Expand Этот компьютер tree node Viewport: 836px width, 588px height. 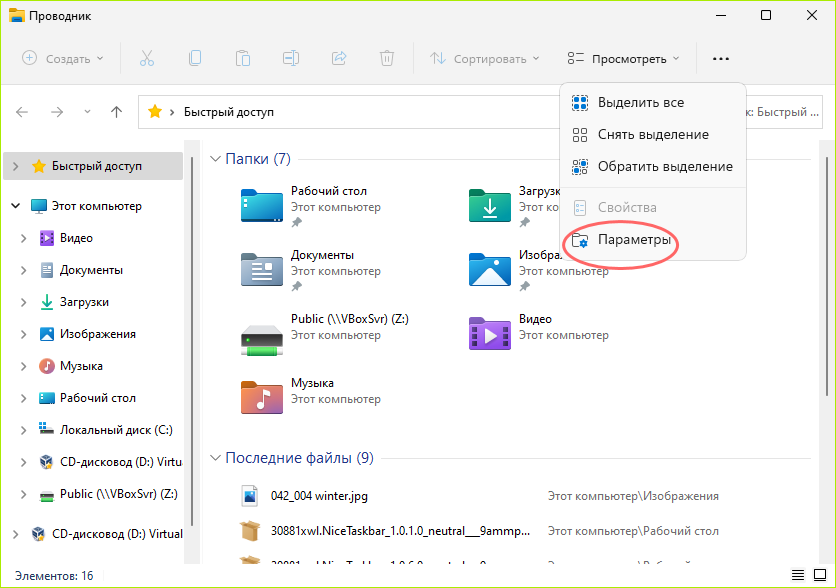pos(16,206)
